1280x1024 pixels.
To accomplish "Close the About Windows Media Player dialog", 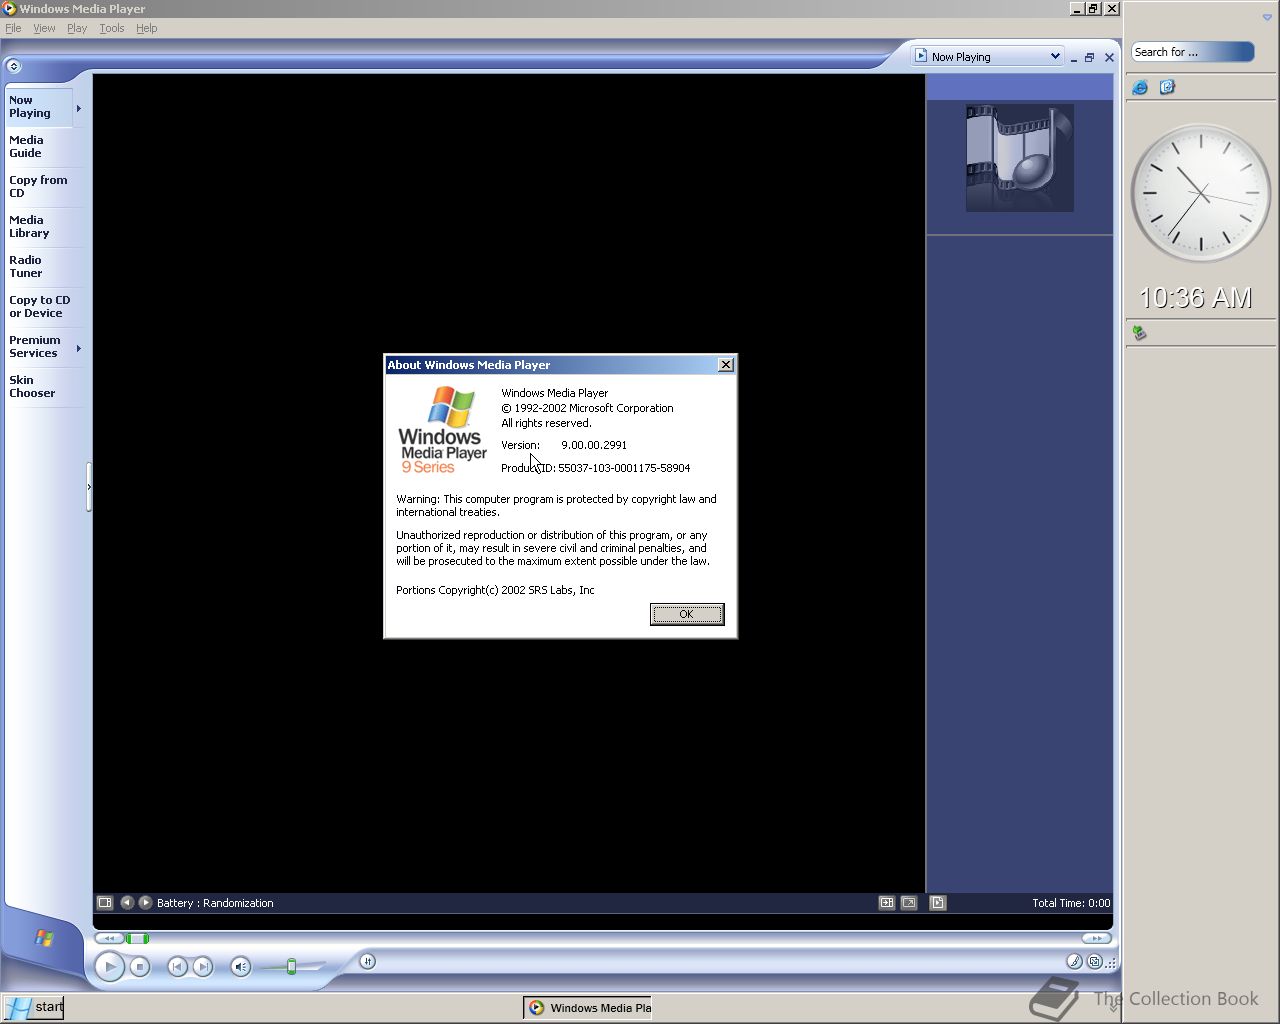I will click(x=726, y=365).
